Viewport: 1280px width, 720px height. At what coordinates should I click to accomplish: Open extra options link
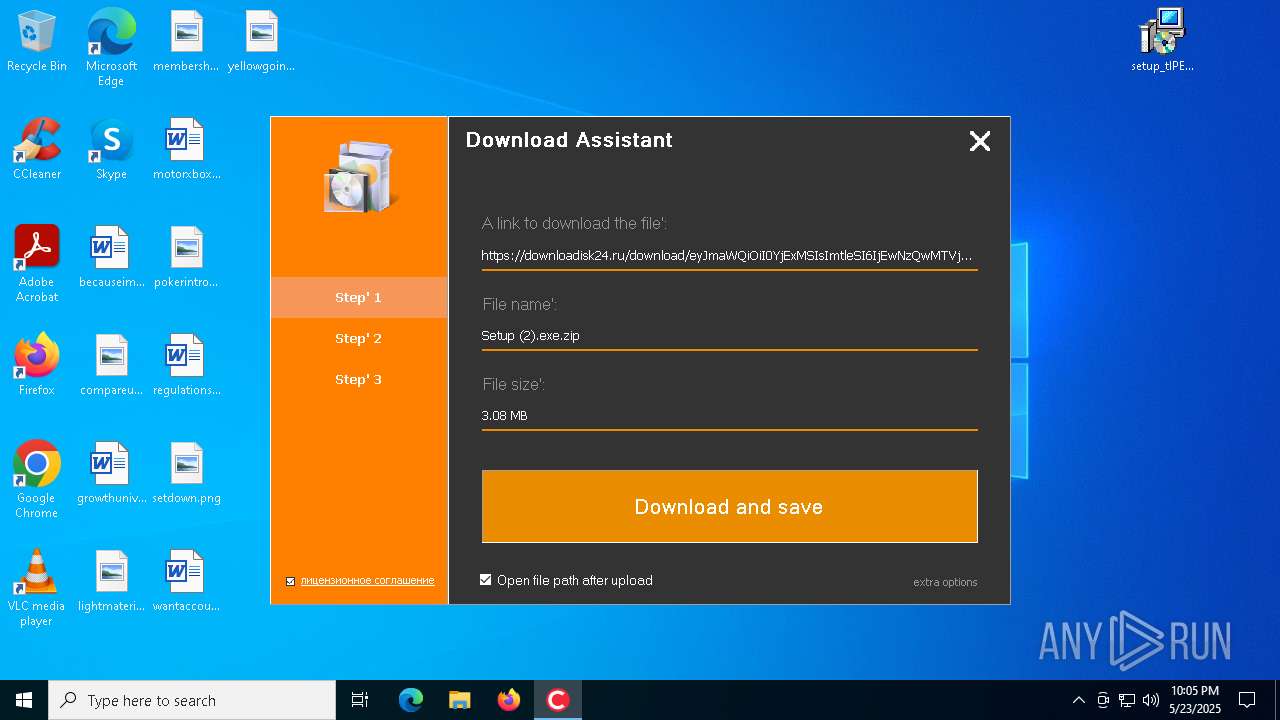[945, 582]
